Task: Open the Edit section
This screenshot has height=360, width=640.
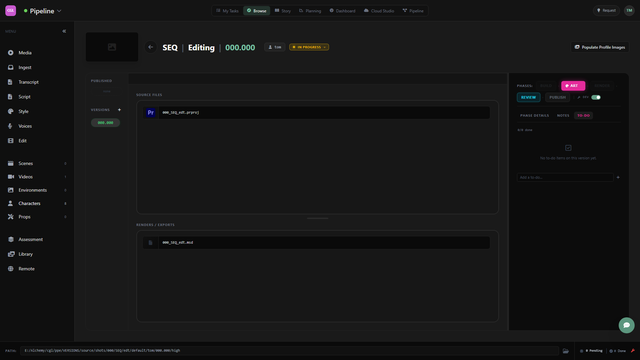Action: (22, 141)
